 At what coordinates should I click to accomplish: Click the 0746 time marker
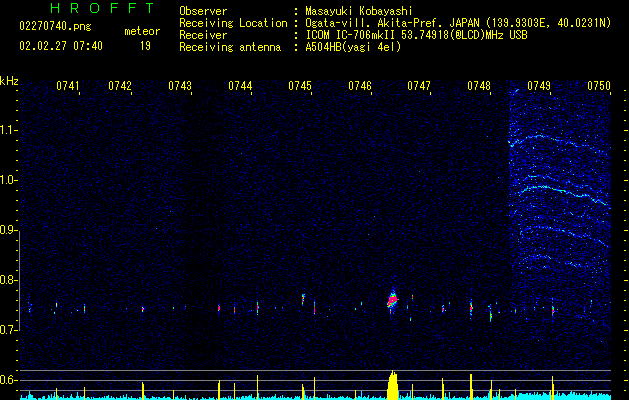(x=360, y=86)
